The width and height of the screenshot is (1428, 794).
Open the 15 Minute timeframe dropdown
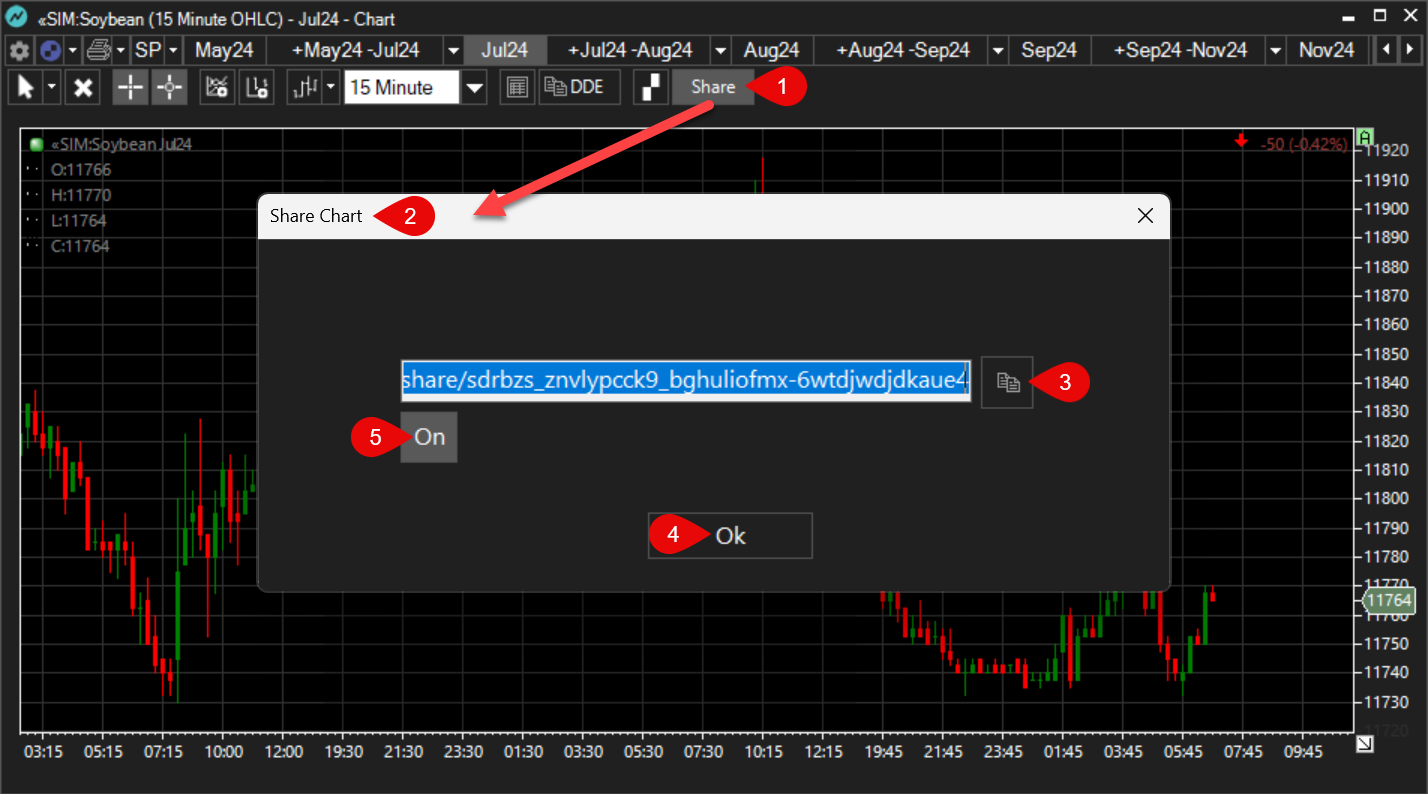pos(471,87)
